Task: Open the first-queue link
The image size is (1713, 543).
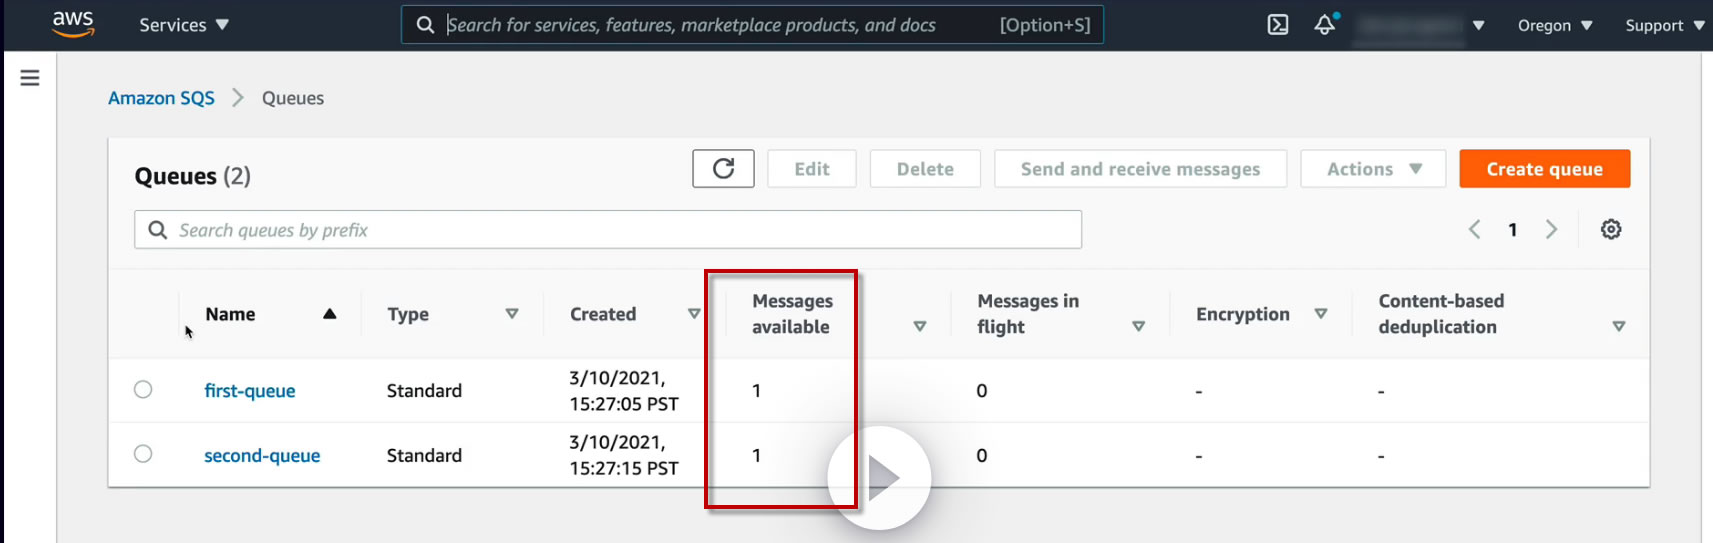Action: click(250, 391)
